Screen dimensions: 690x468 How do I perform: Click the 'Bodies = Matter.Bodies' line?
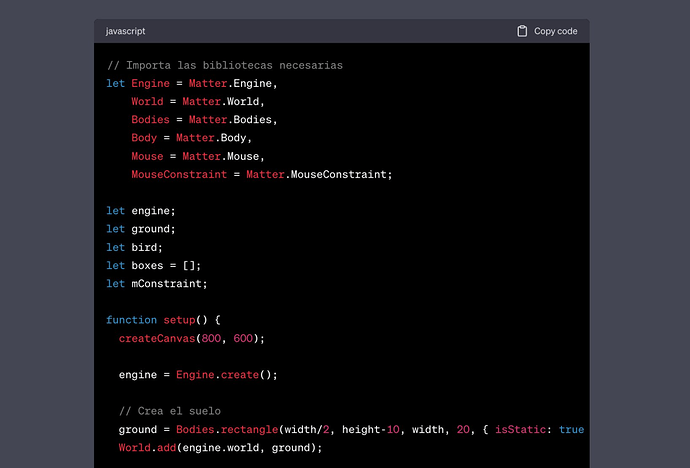(203, 119)
